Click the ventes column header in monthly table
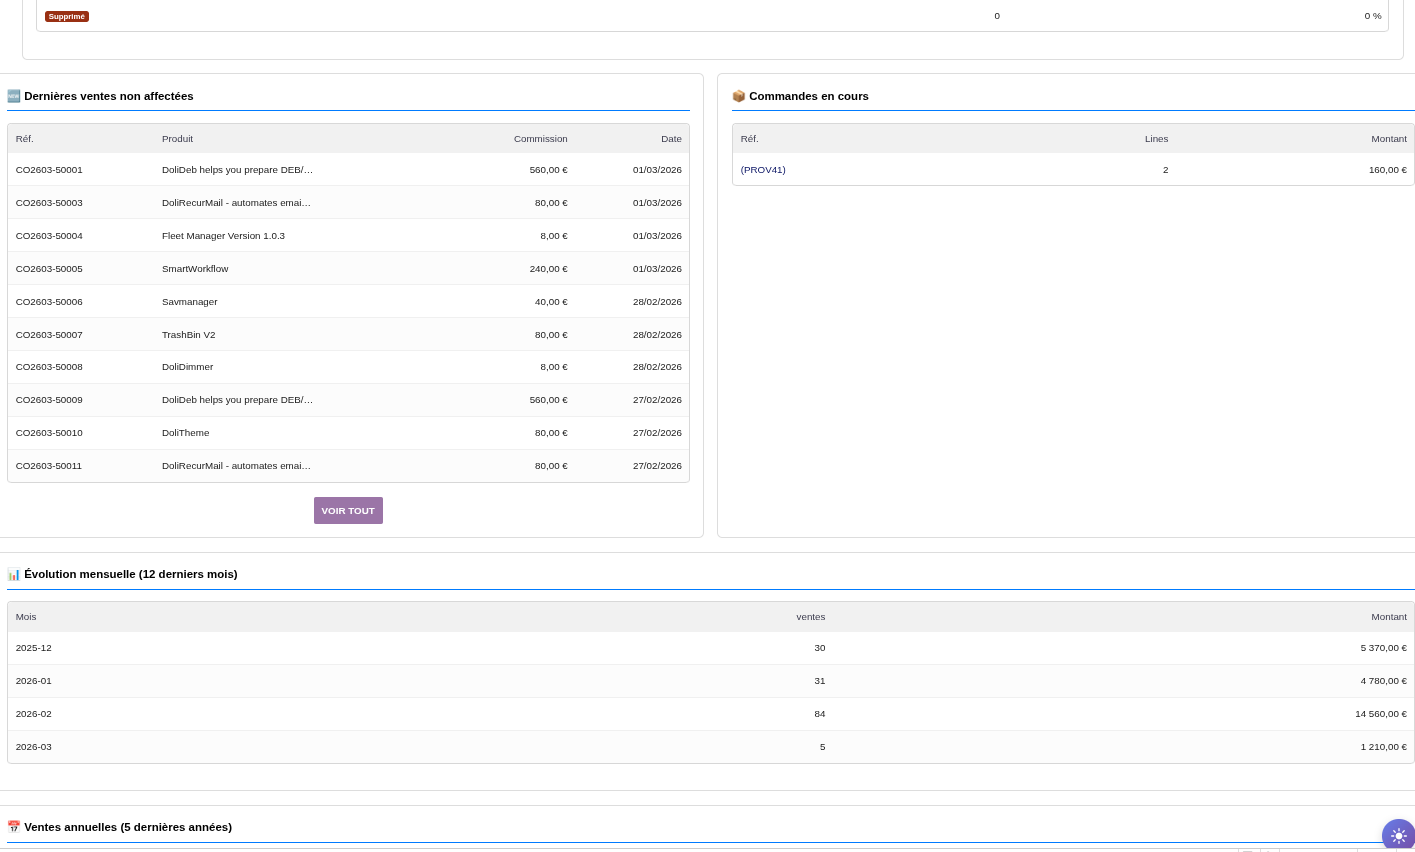The image size is (1415, 852). (x=810, y=617)
